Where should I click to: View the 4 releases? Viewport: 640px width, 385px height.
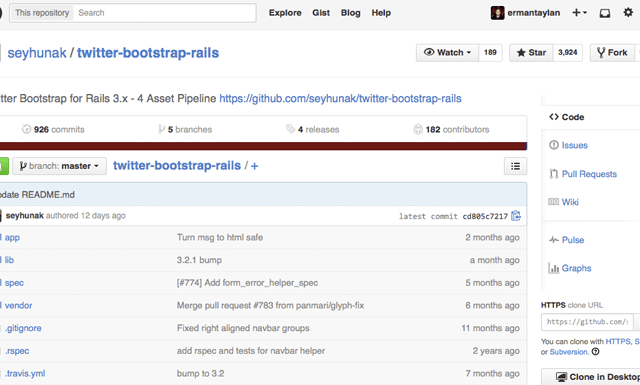click(313, 129)
